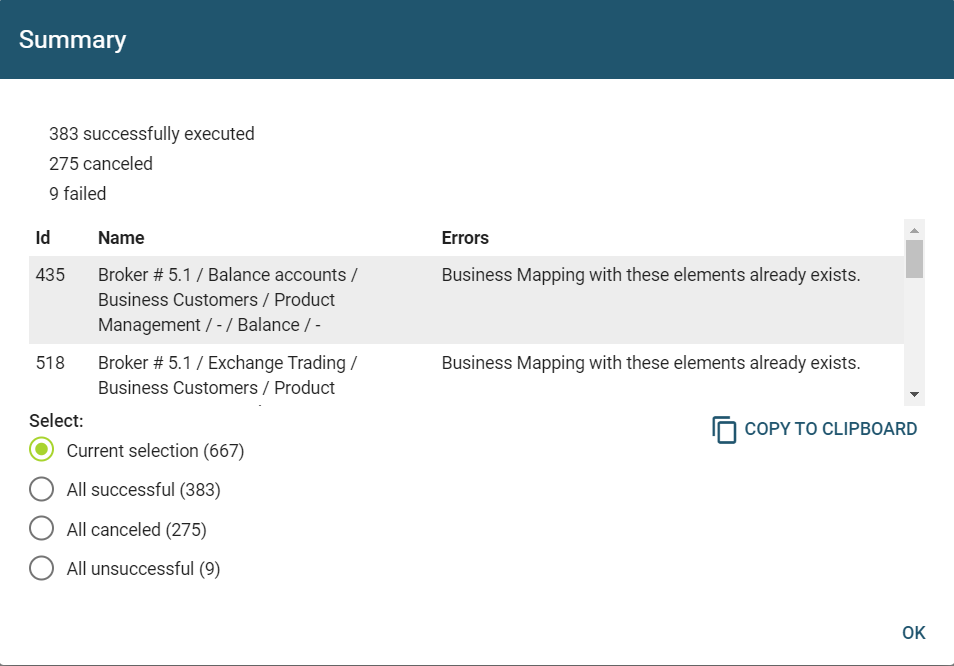Click the Id column header
This screenshot has height=666, width=954.
pos(43,238)
